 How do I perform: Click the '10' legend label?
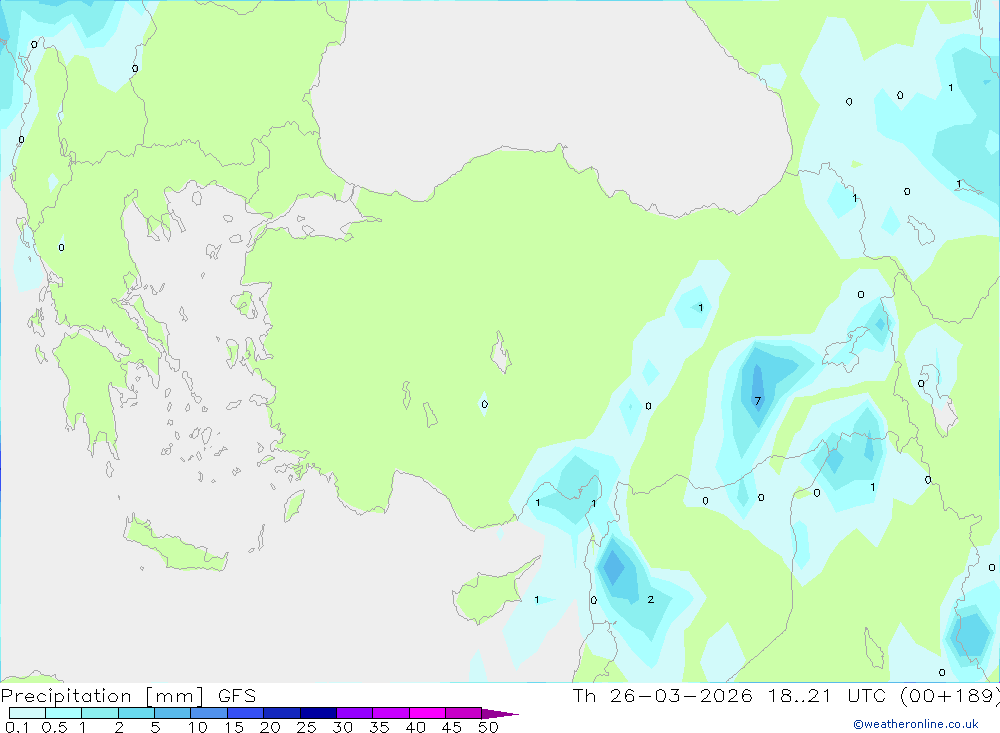[x=197, y=727]
